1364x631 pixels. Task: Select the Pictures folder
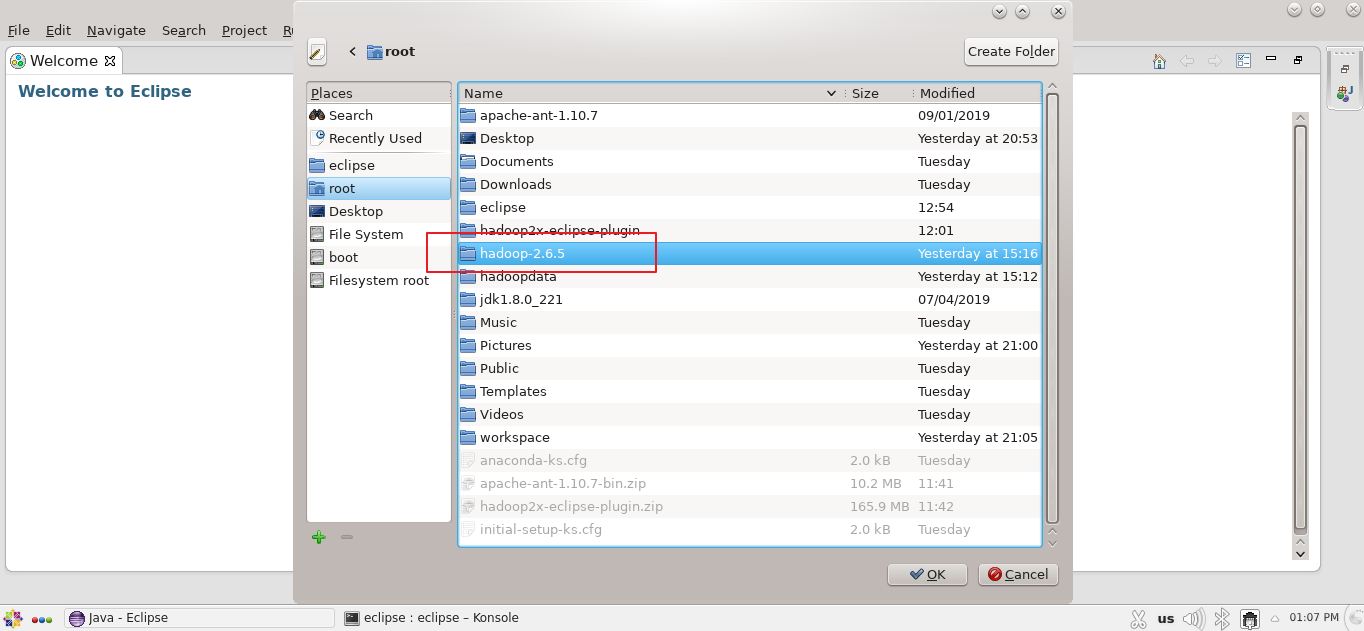pos(750,345)
